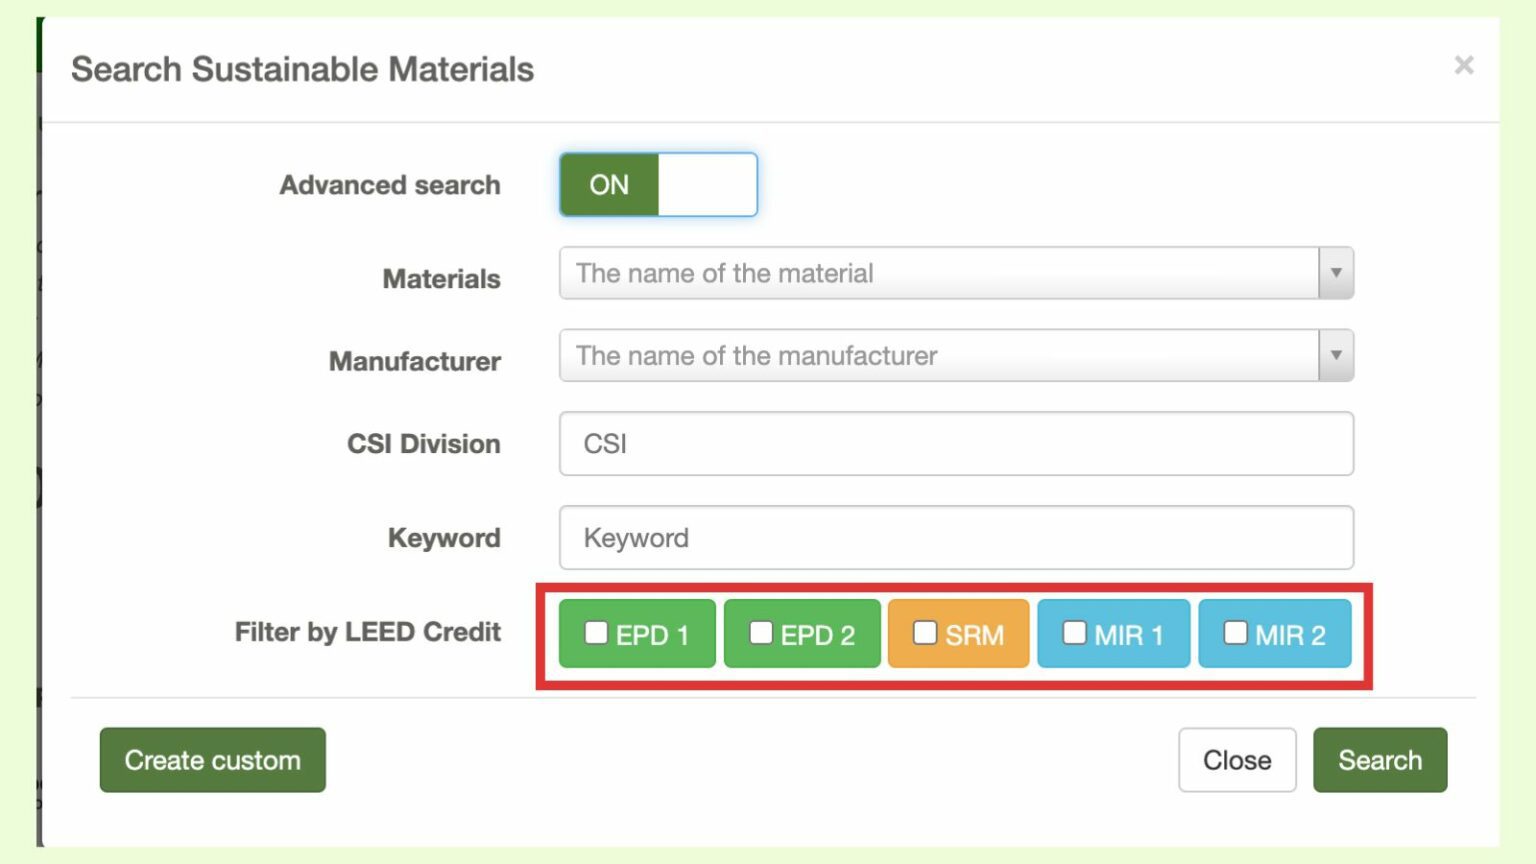Check the EPD 1 checkbox
This screenshot has width=1536, height=864.
point(597,632)
